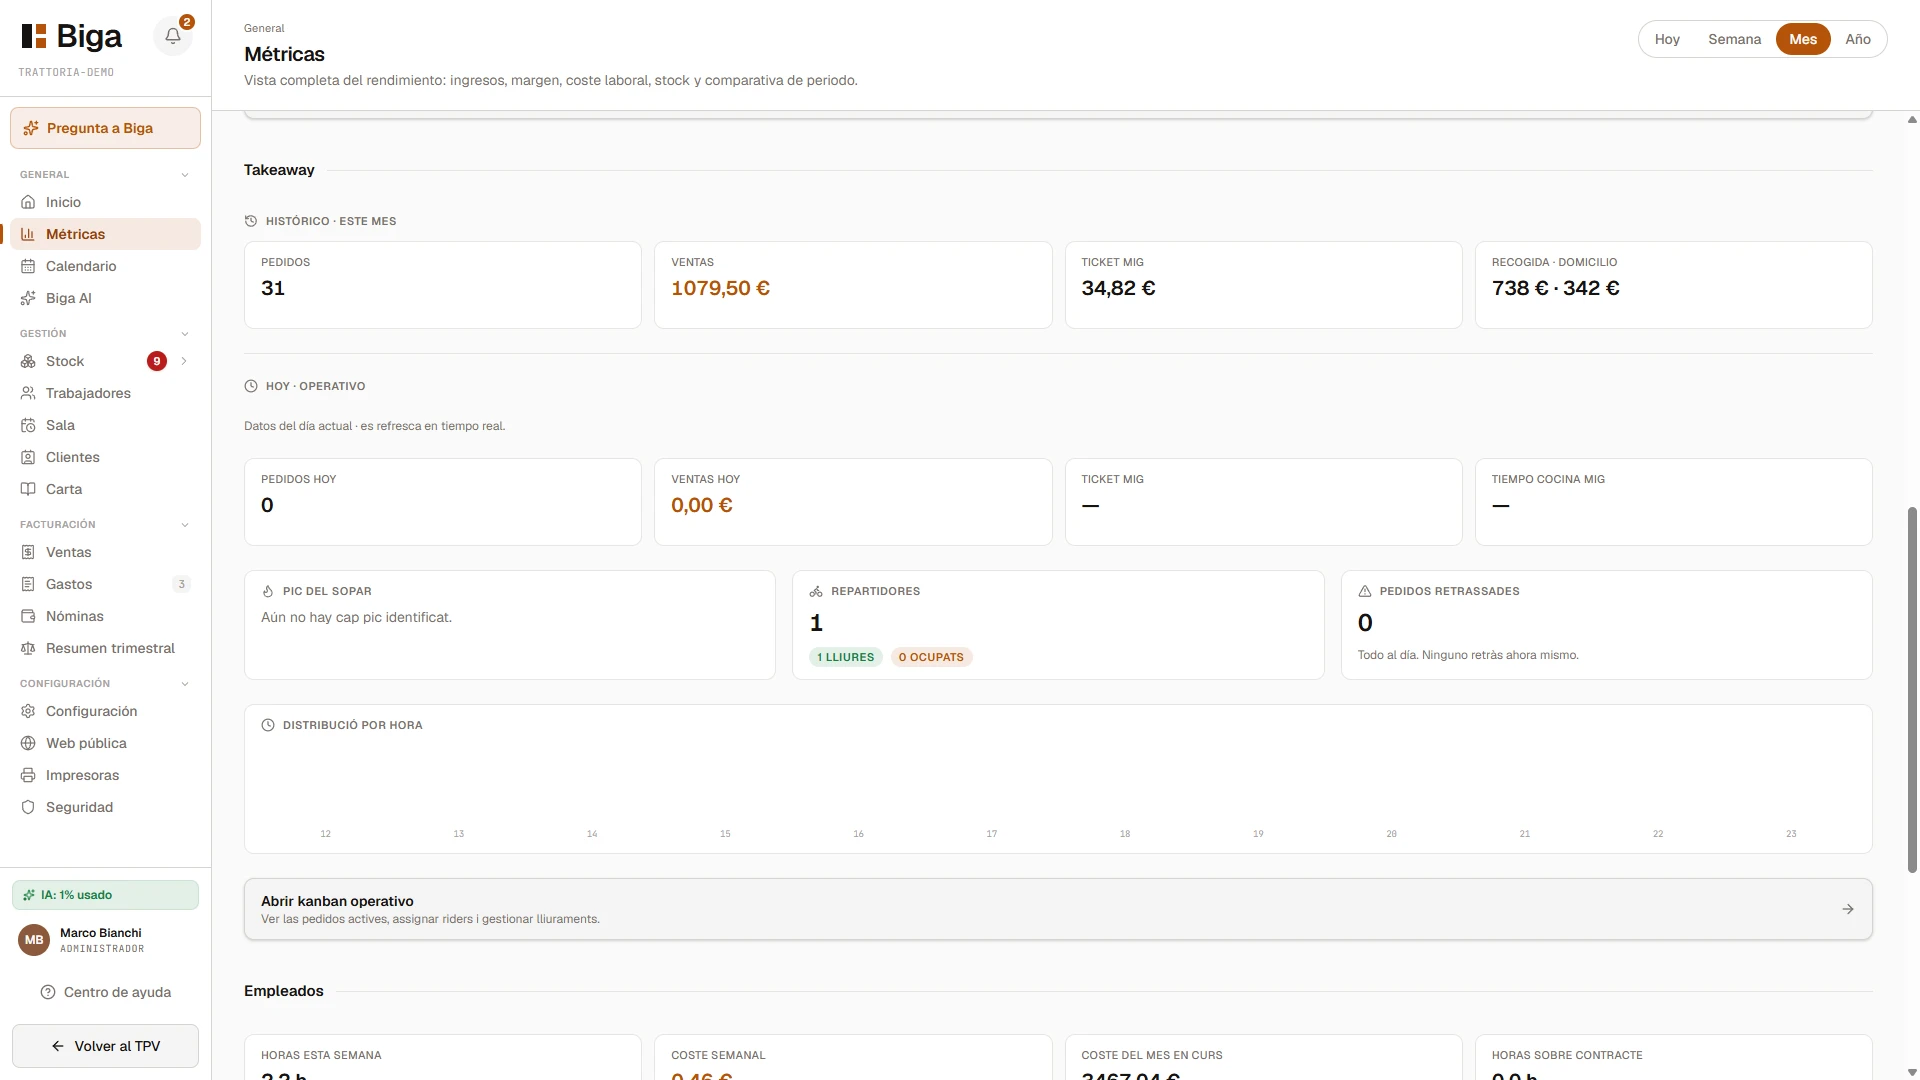Click the Resumen trimestral scales icon

(28, 648)
